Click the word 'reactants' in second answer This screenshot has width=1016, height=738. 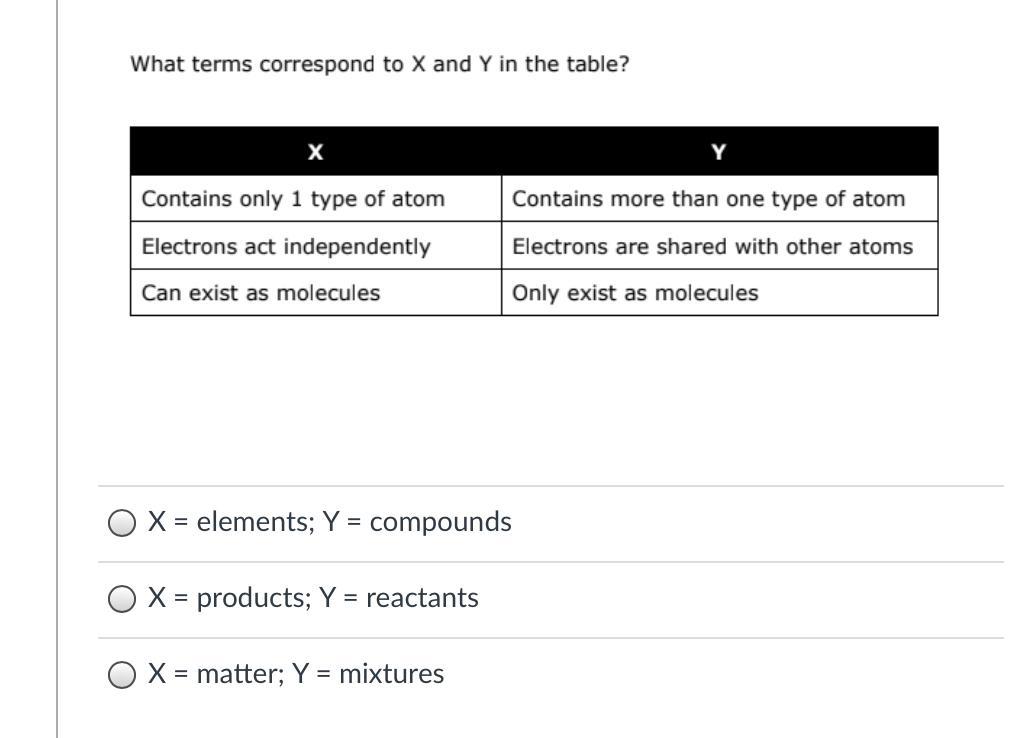click(422, 598)
